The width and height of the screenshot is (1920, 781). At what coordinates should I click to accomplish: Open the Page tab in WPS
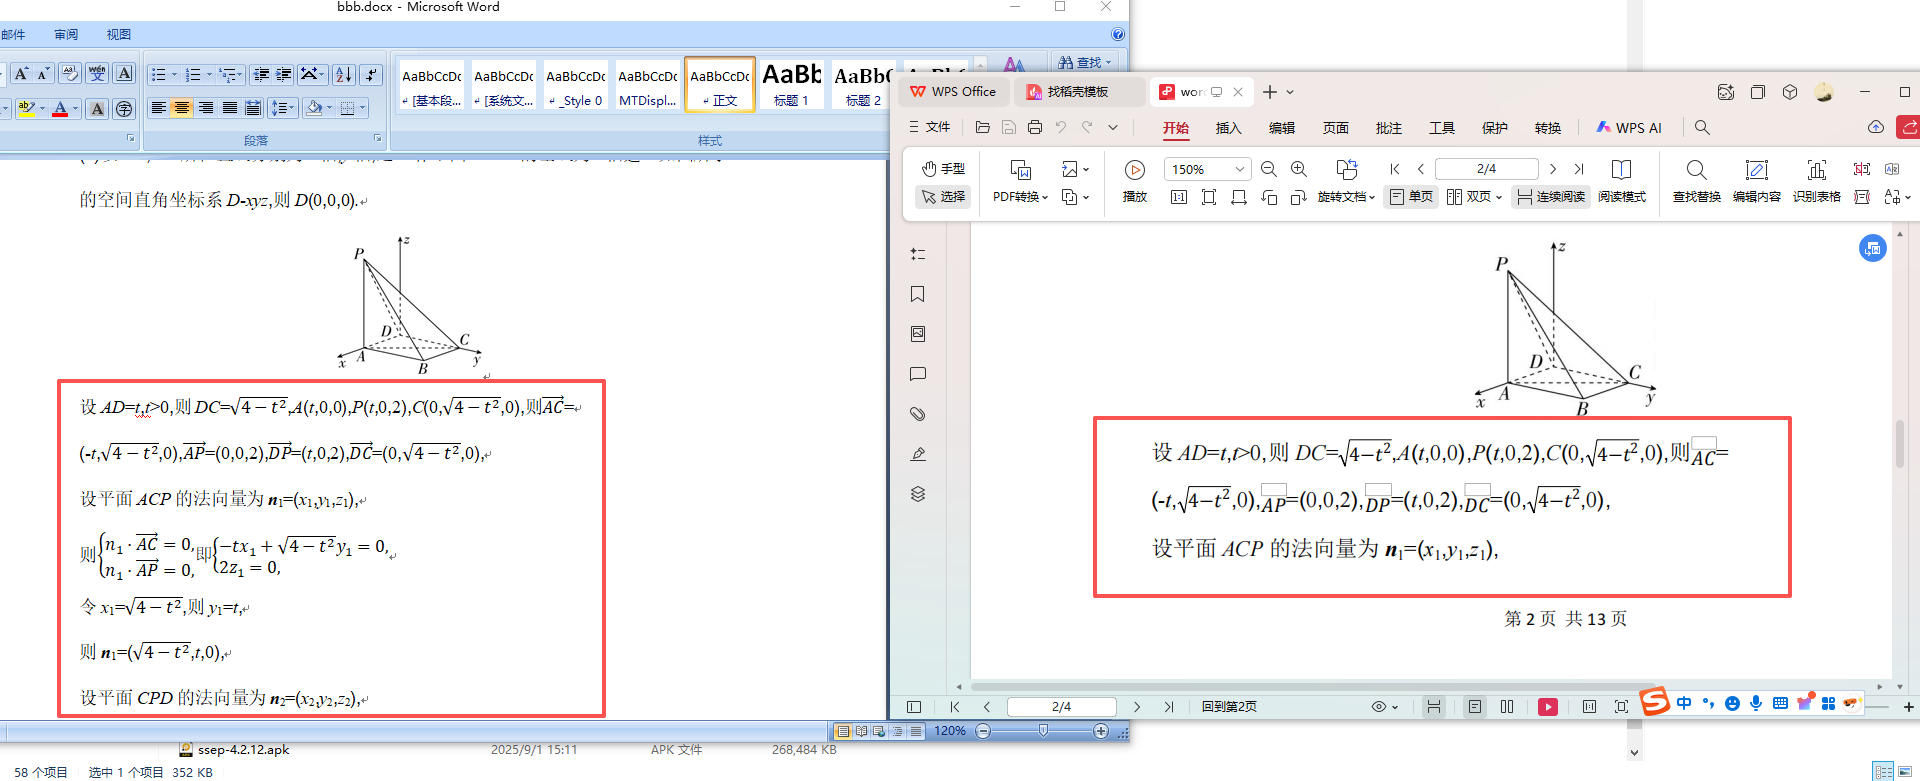[x=1336, y=128]
